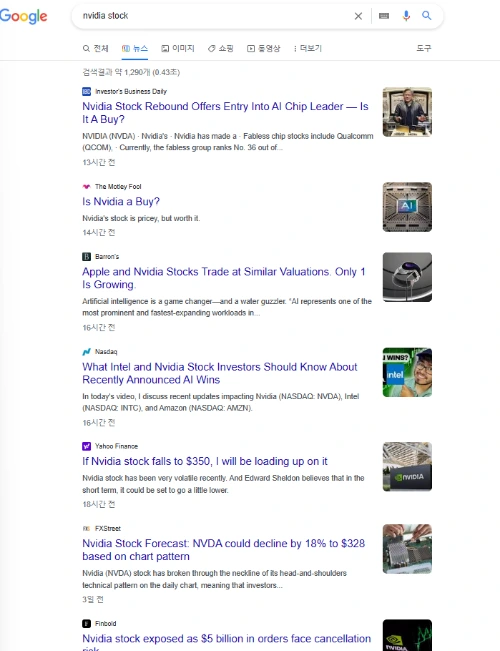Click the '13시간 전' timestamp
The height and width of the screenshot is (651, 500).
pos(98,162)
